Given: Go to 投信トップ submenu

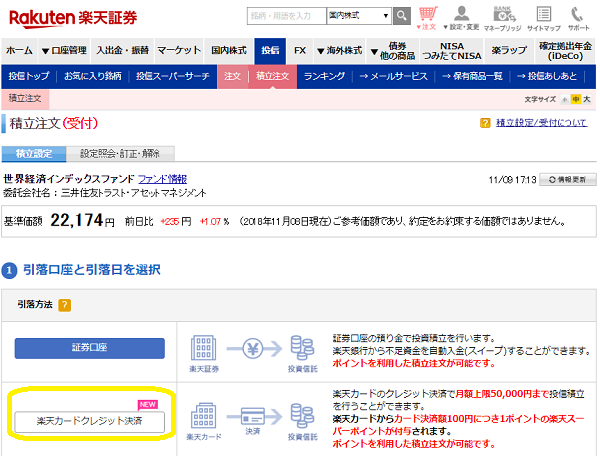Looking at the screenshot, I should pos(29,76).
